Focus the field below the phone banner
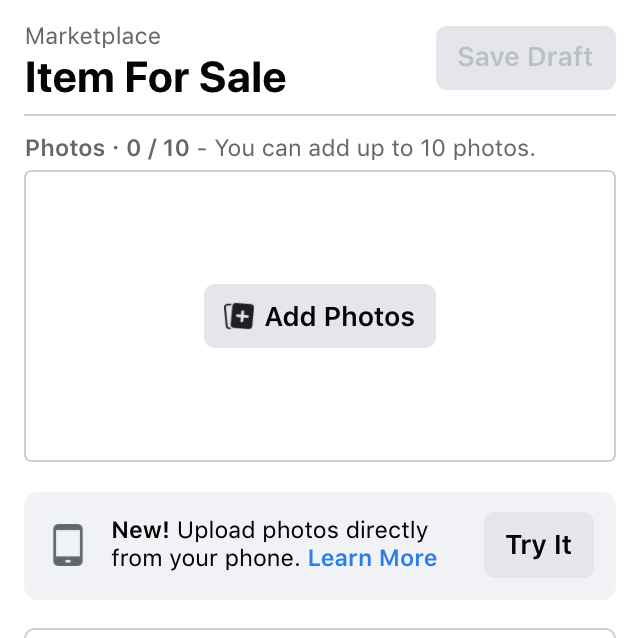Viewport: 638px width, 638px height. tap(320, 632)
